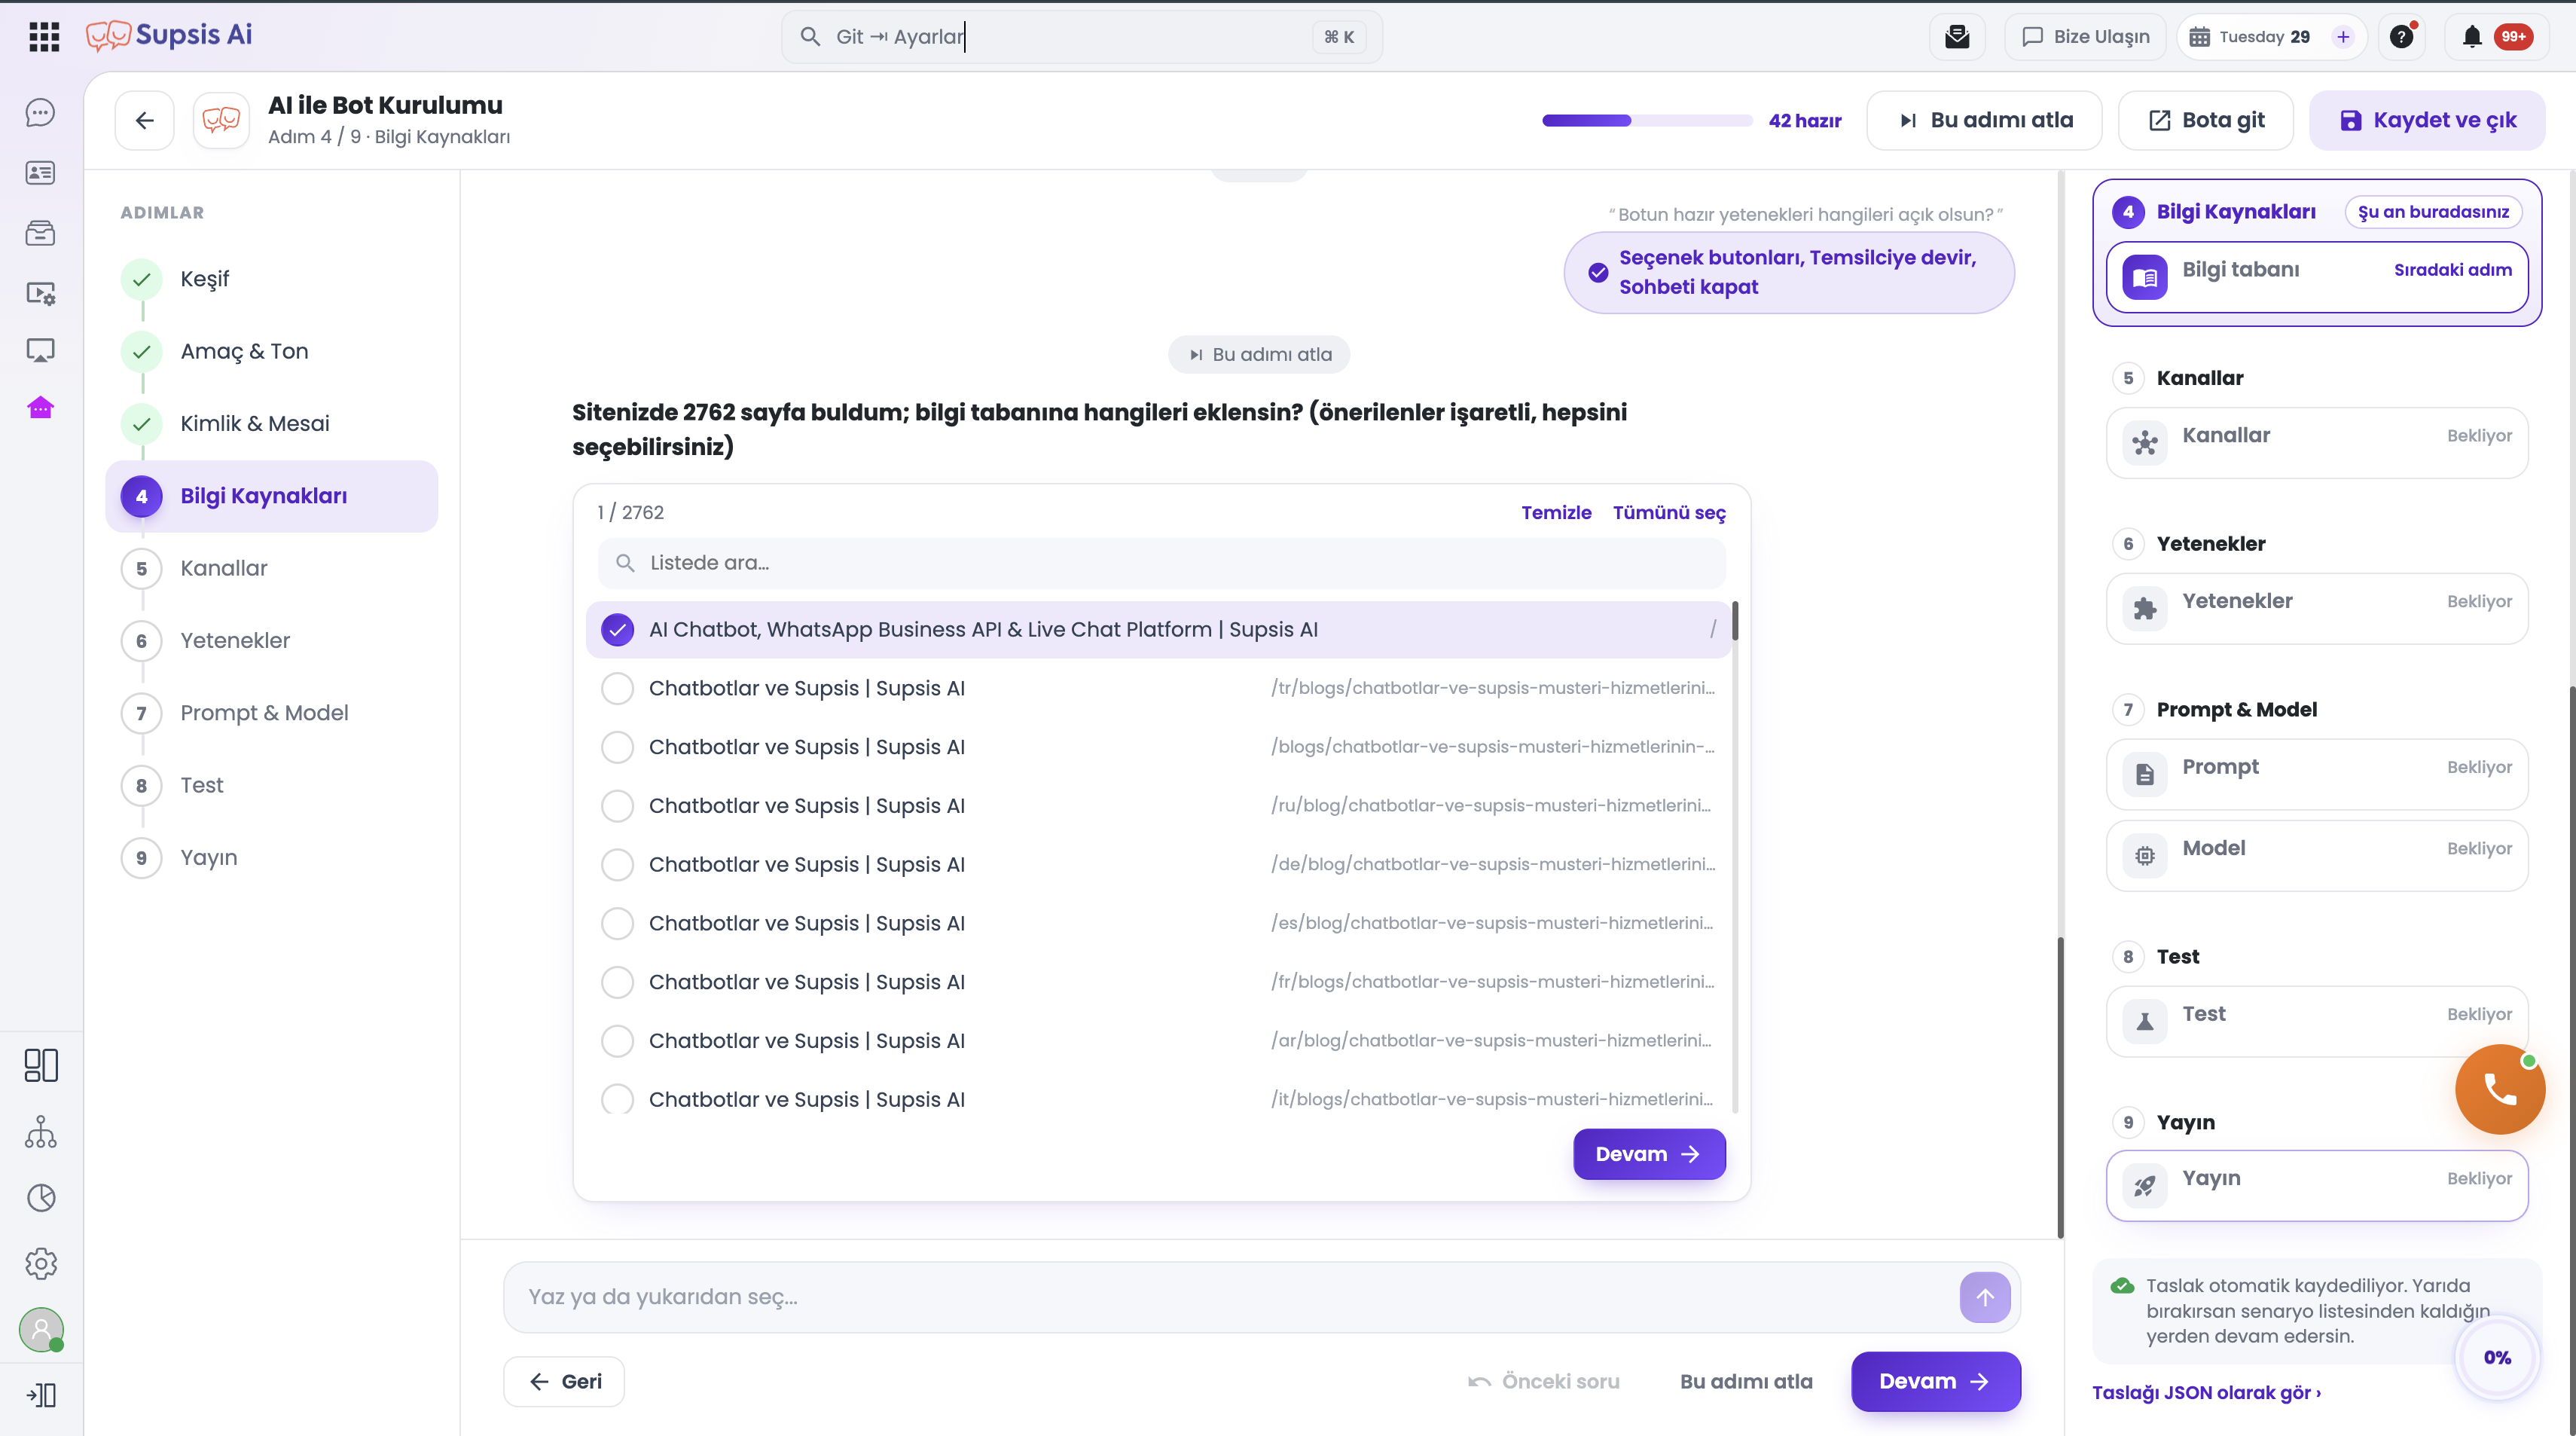Go to Kimlik & Mesai step

272,424
